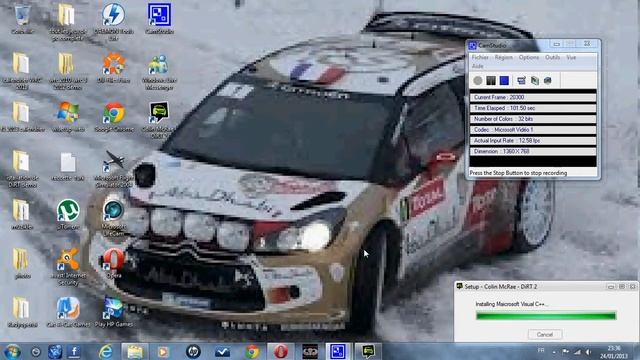Open Google Chrome from taskbar

[252, 351]
